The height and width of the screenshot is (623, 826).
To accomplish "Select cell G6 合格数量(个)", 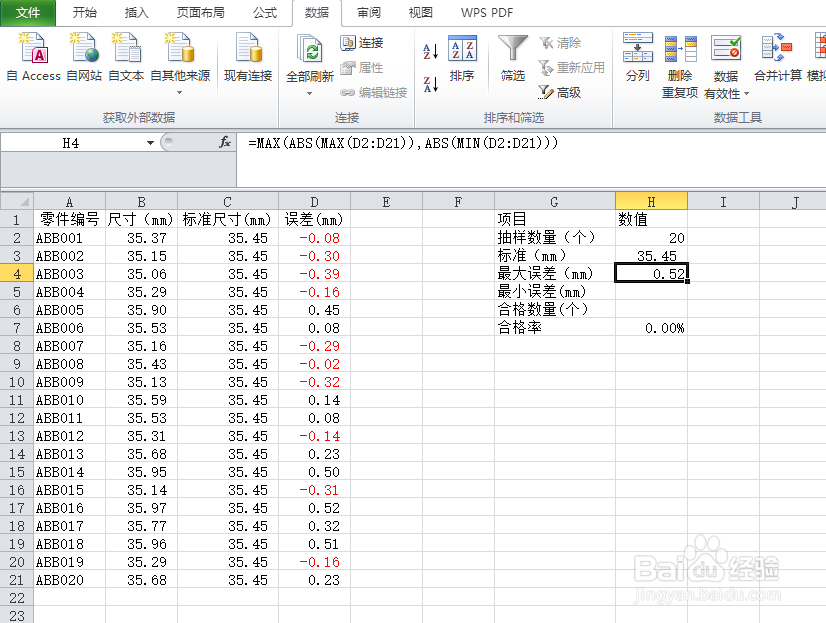I will (x=554, y=310).
